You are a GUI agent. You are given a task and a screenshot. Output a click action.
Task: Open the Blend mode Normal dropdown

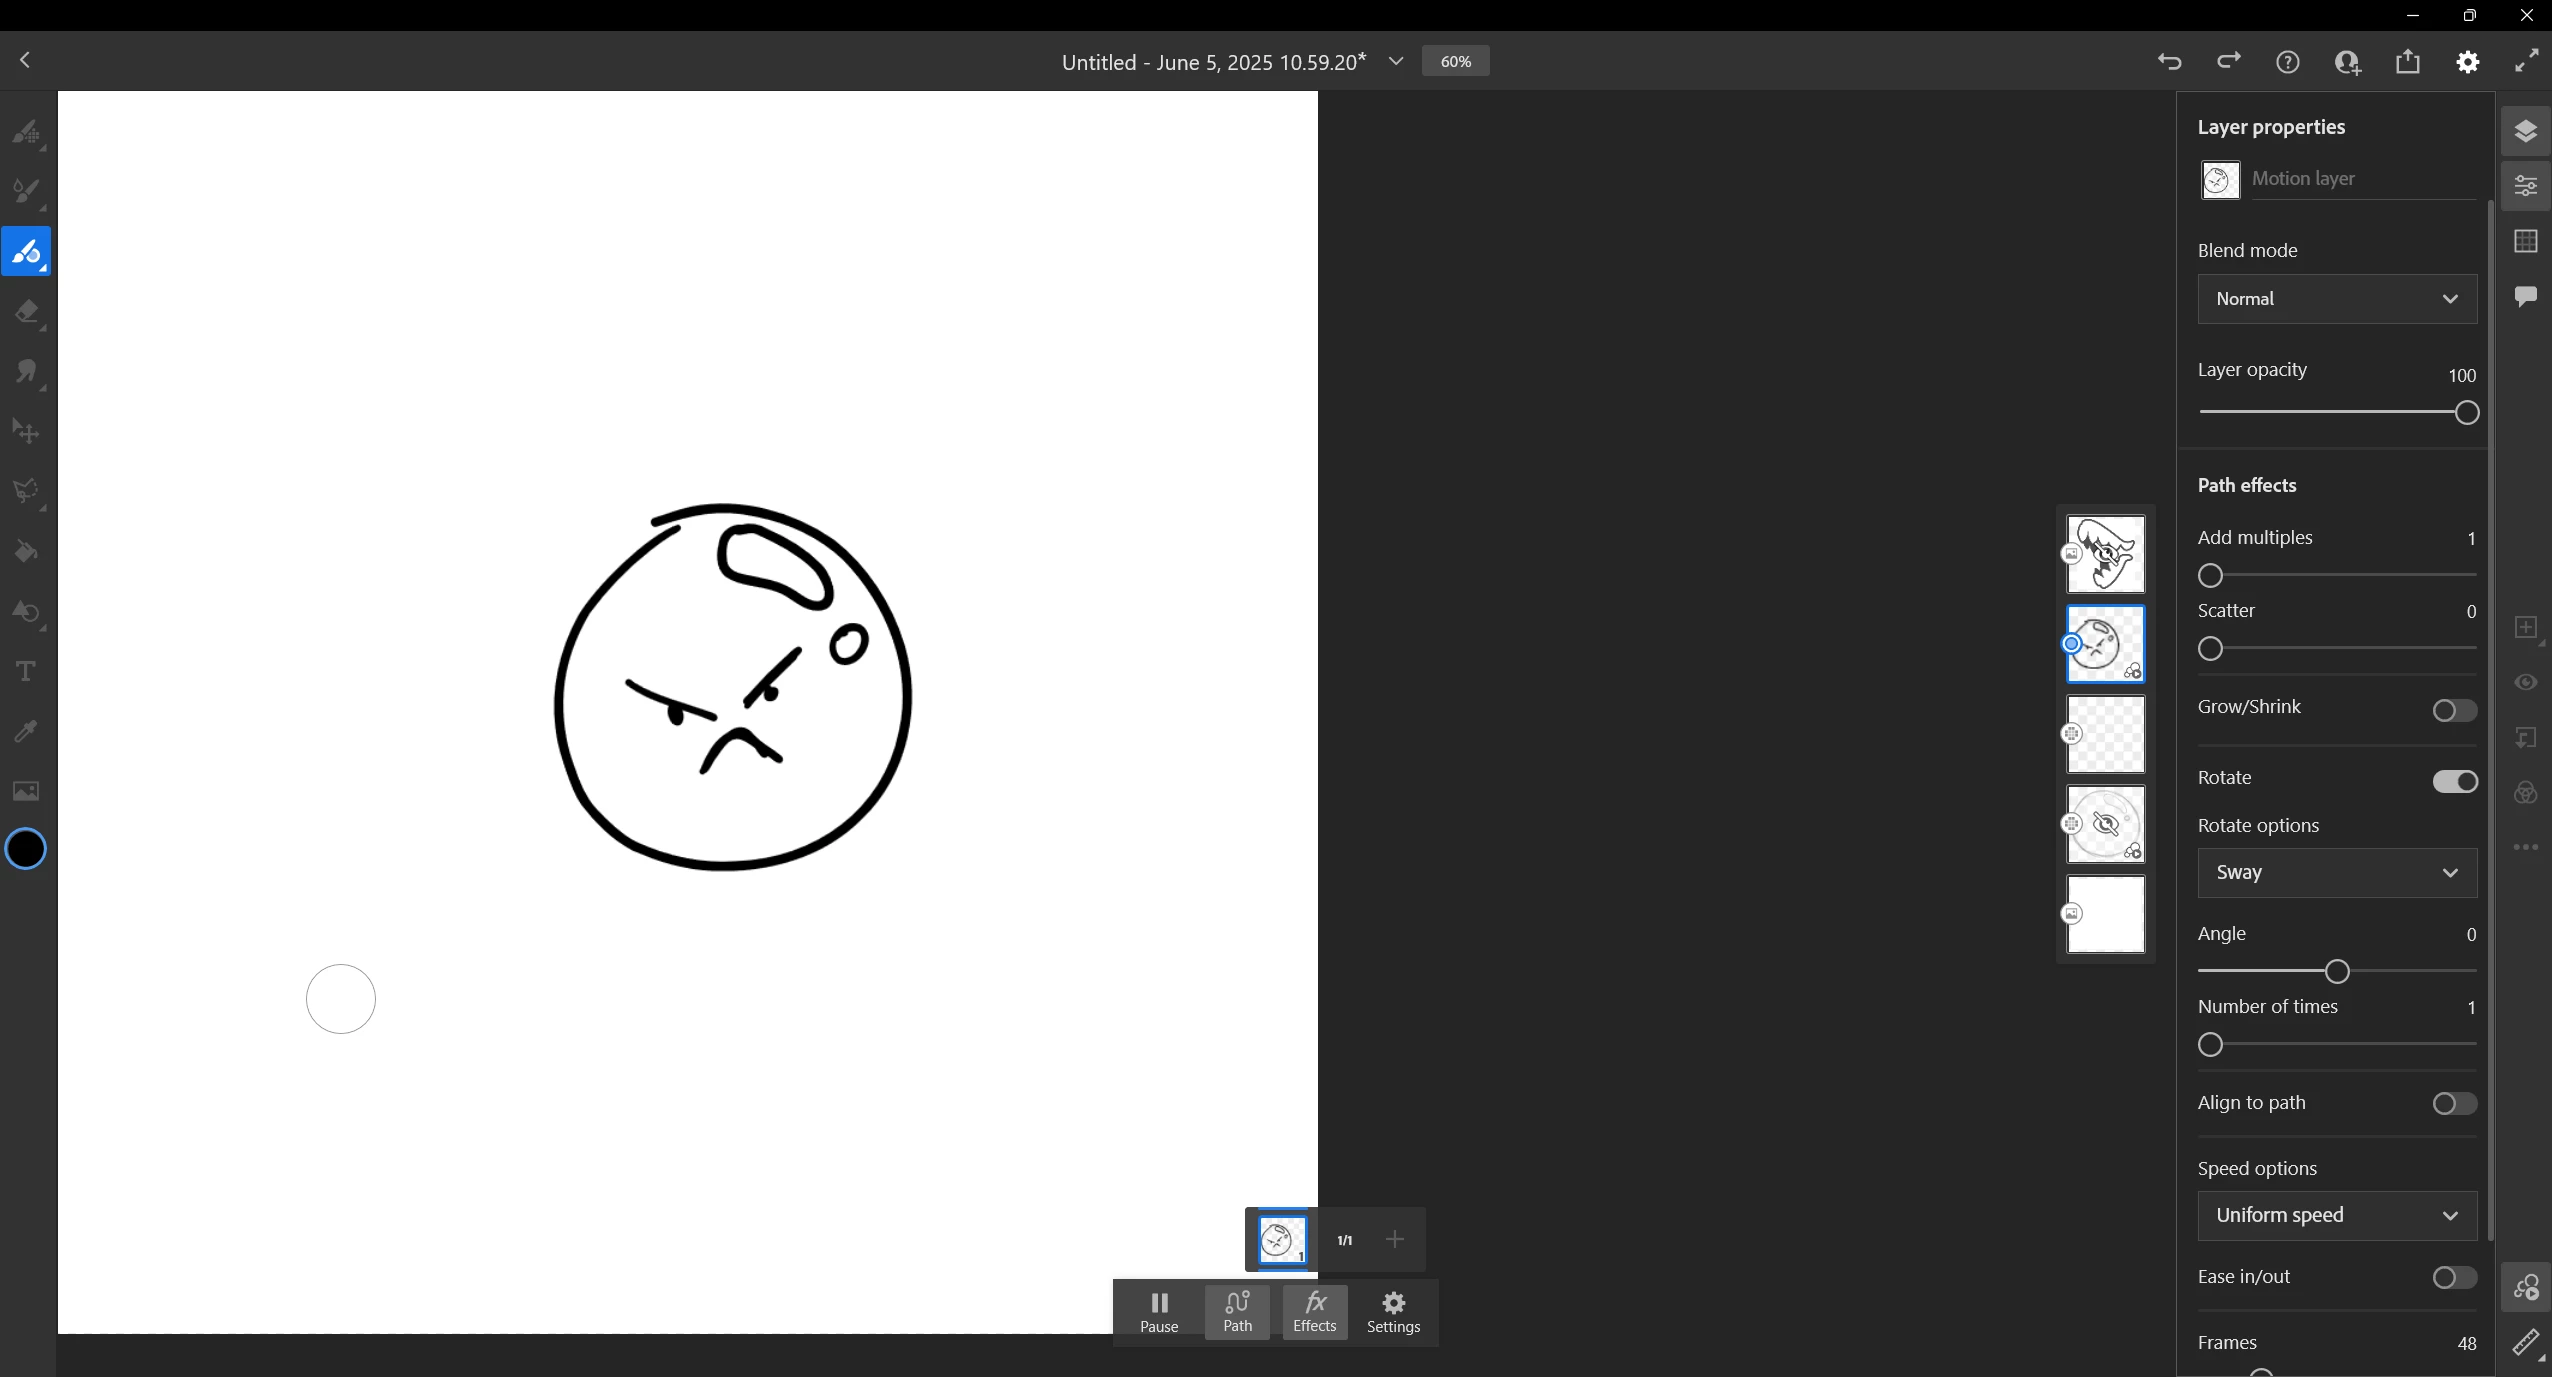[x=2337, y=299]
